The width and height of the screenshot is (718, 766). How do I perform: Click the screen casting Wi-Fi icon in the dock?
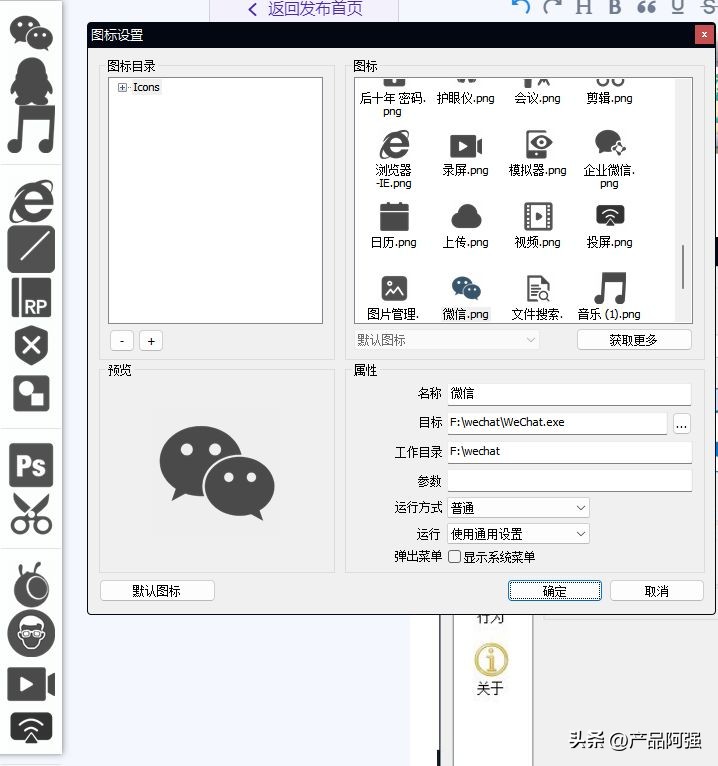[x=31, y=728]
